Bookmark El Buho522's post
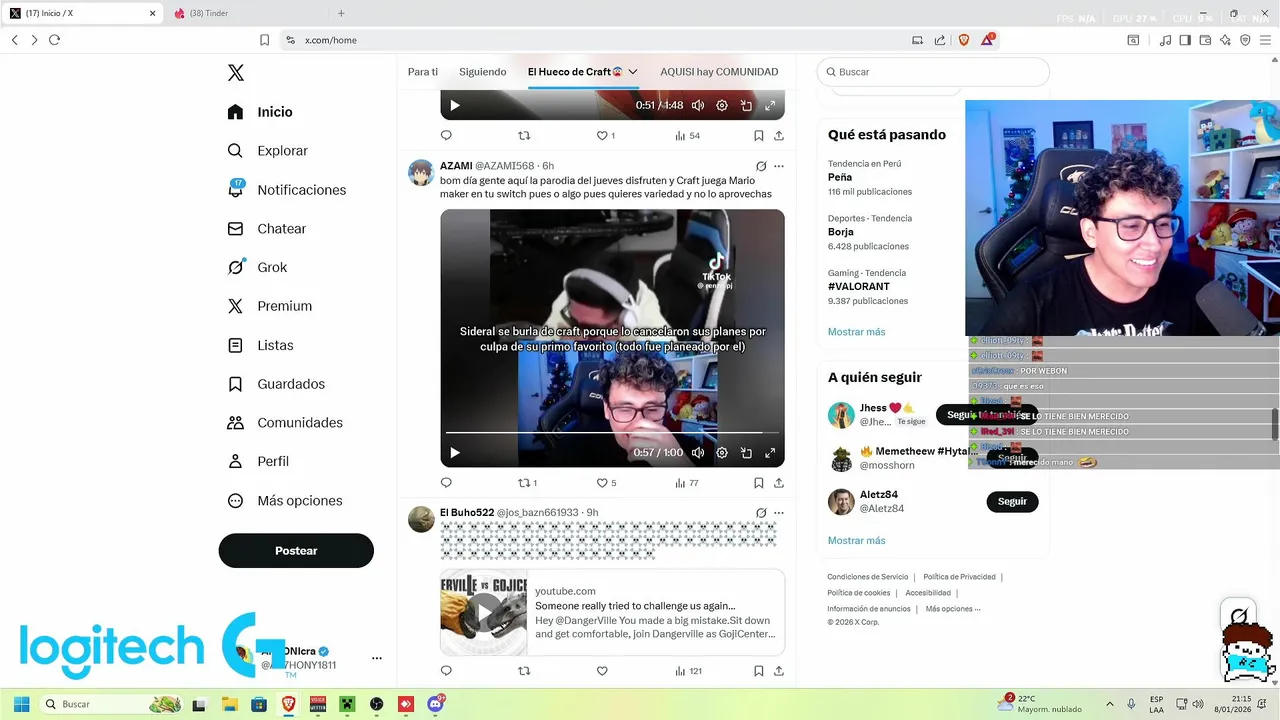 (759, 671)
